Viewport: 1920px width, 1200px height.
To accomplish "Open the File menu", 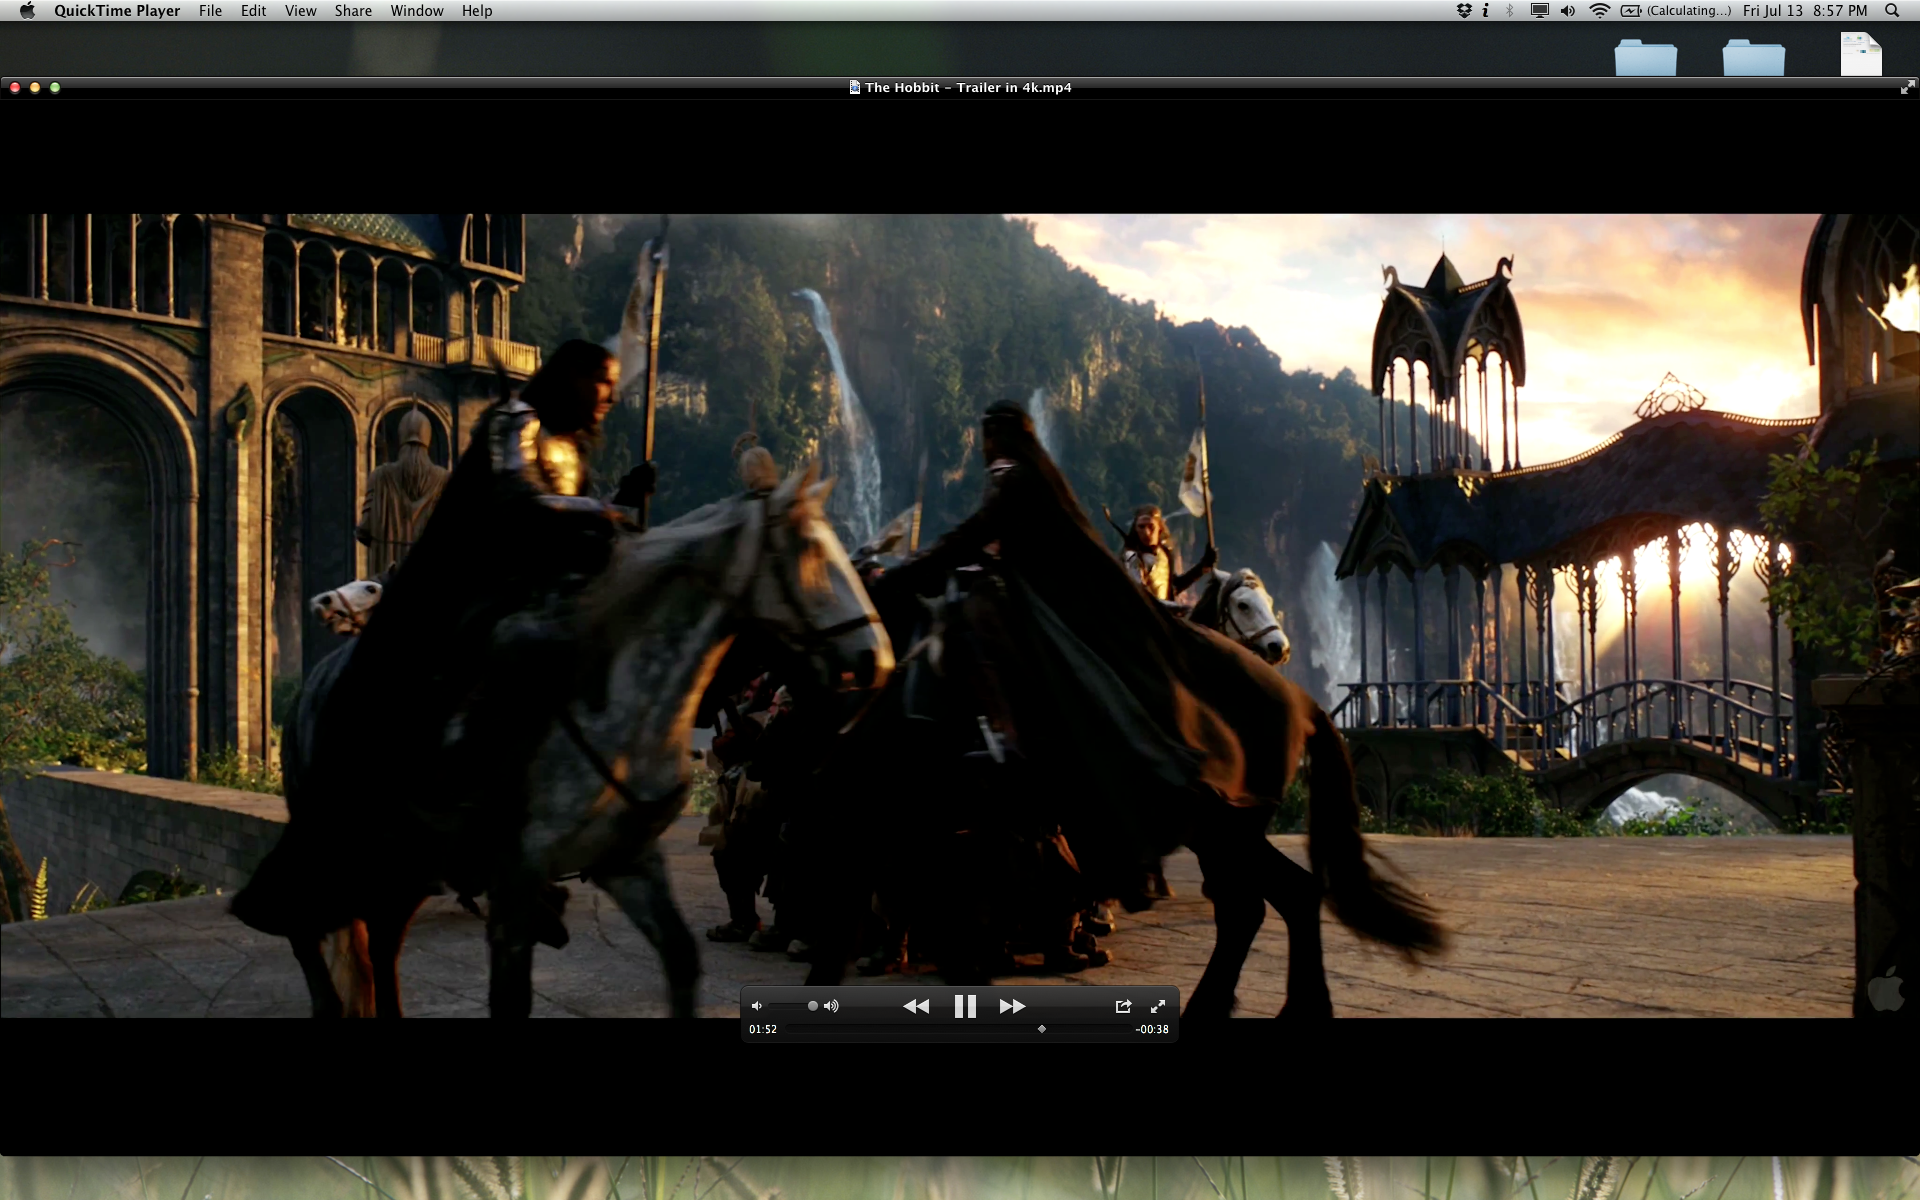I will (x=210, y=11).
